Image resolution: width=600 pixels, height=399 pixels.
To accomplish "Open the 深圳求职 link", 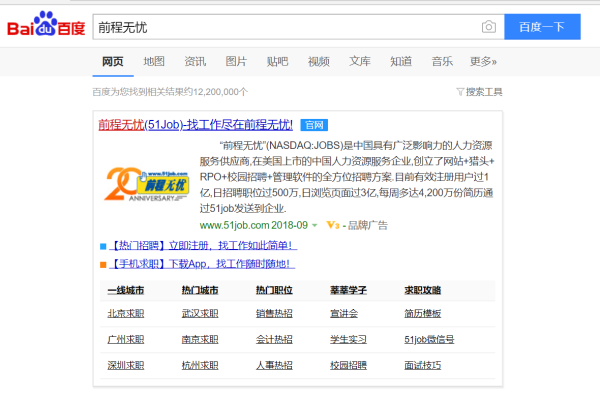I will 126,365.
